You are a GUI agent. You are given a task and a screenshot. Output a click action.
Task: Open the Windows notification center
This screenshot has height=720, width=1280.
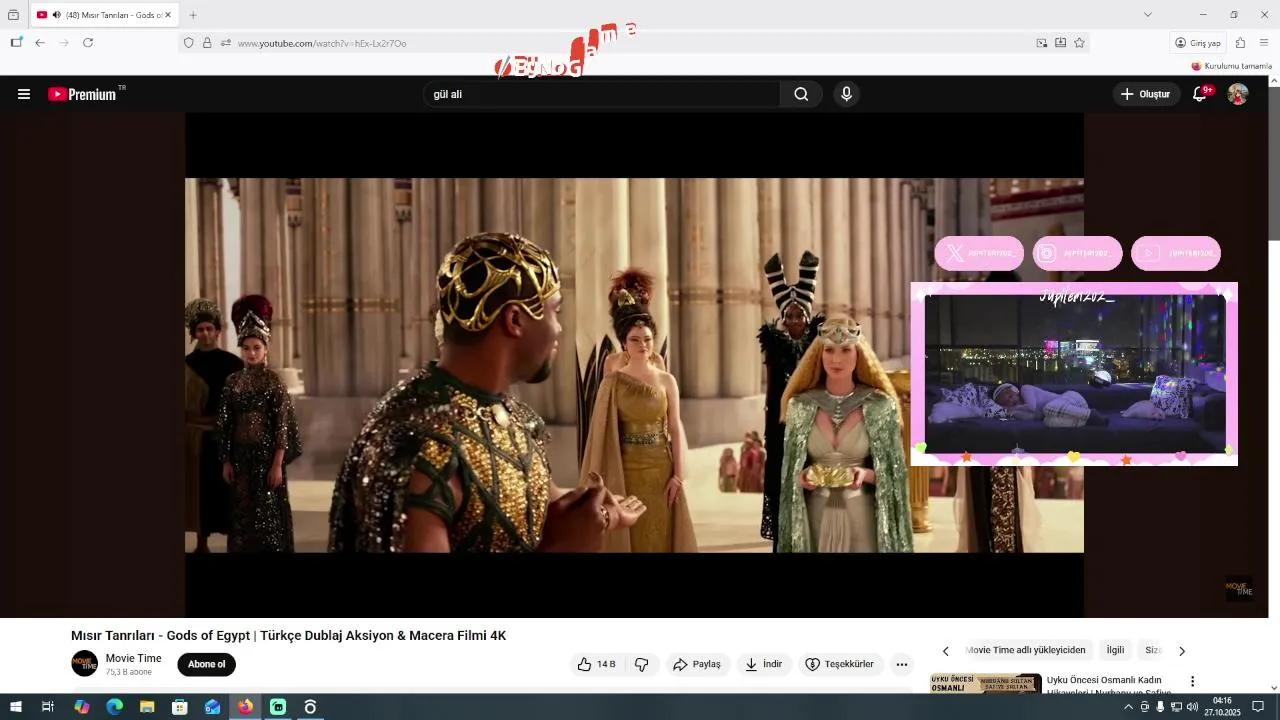click(x=1258, y=707)
